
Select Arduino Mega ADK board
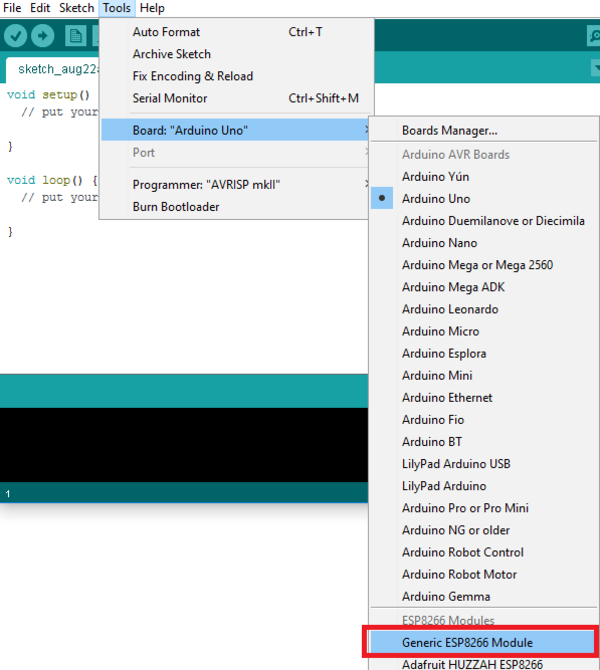point(484,287)
